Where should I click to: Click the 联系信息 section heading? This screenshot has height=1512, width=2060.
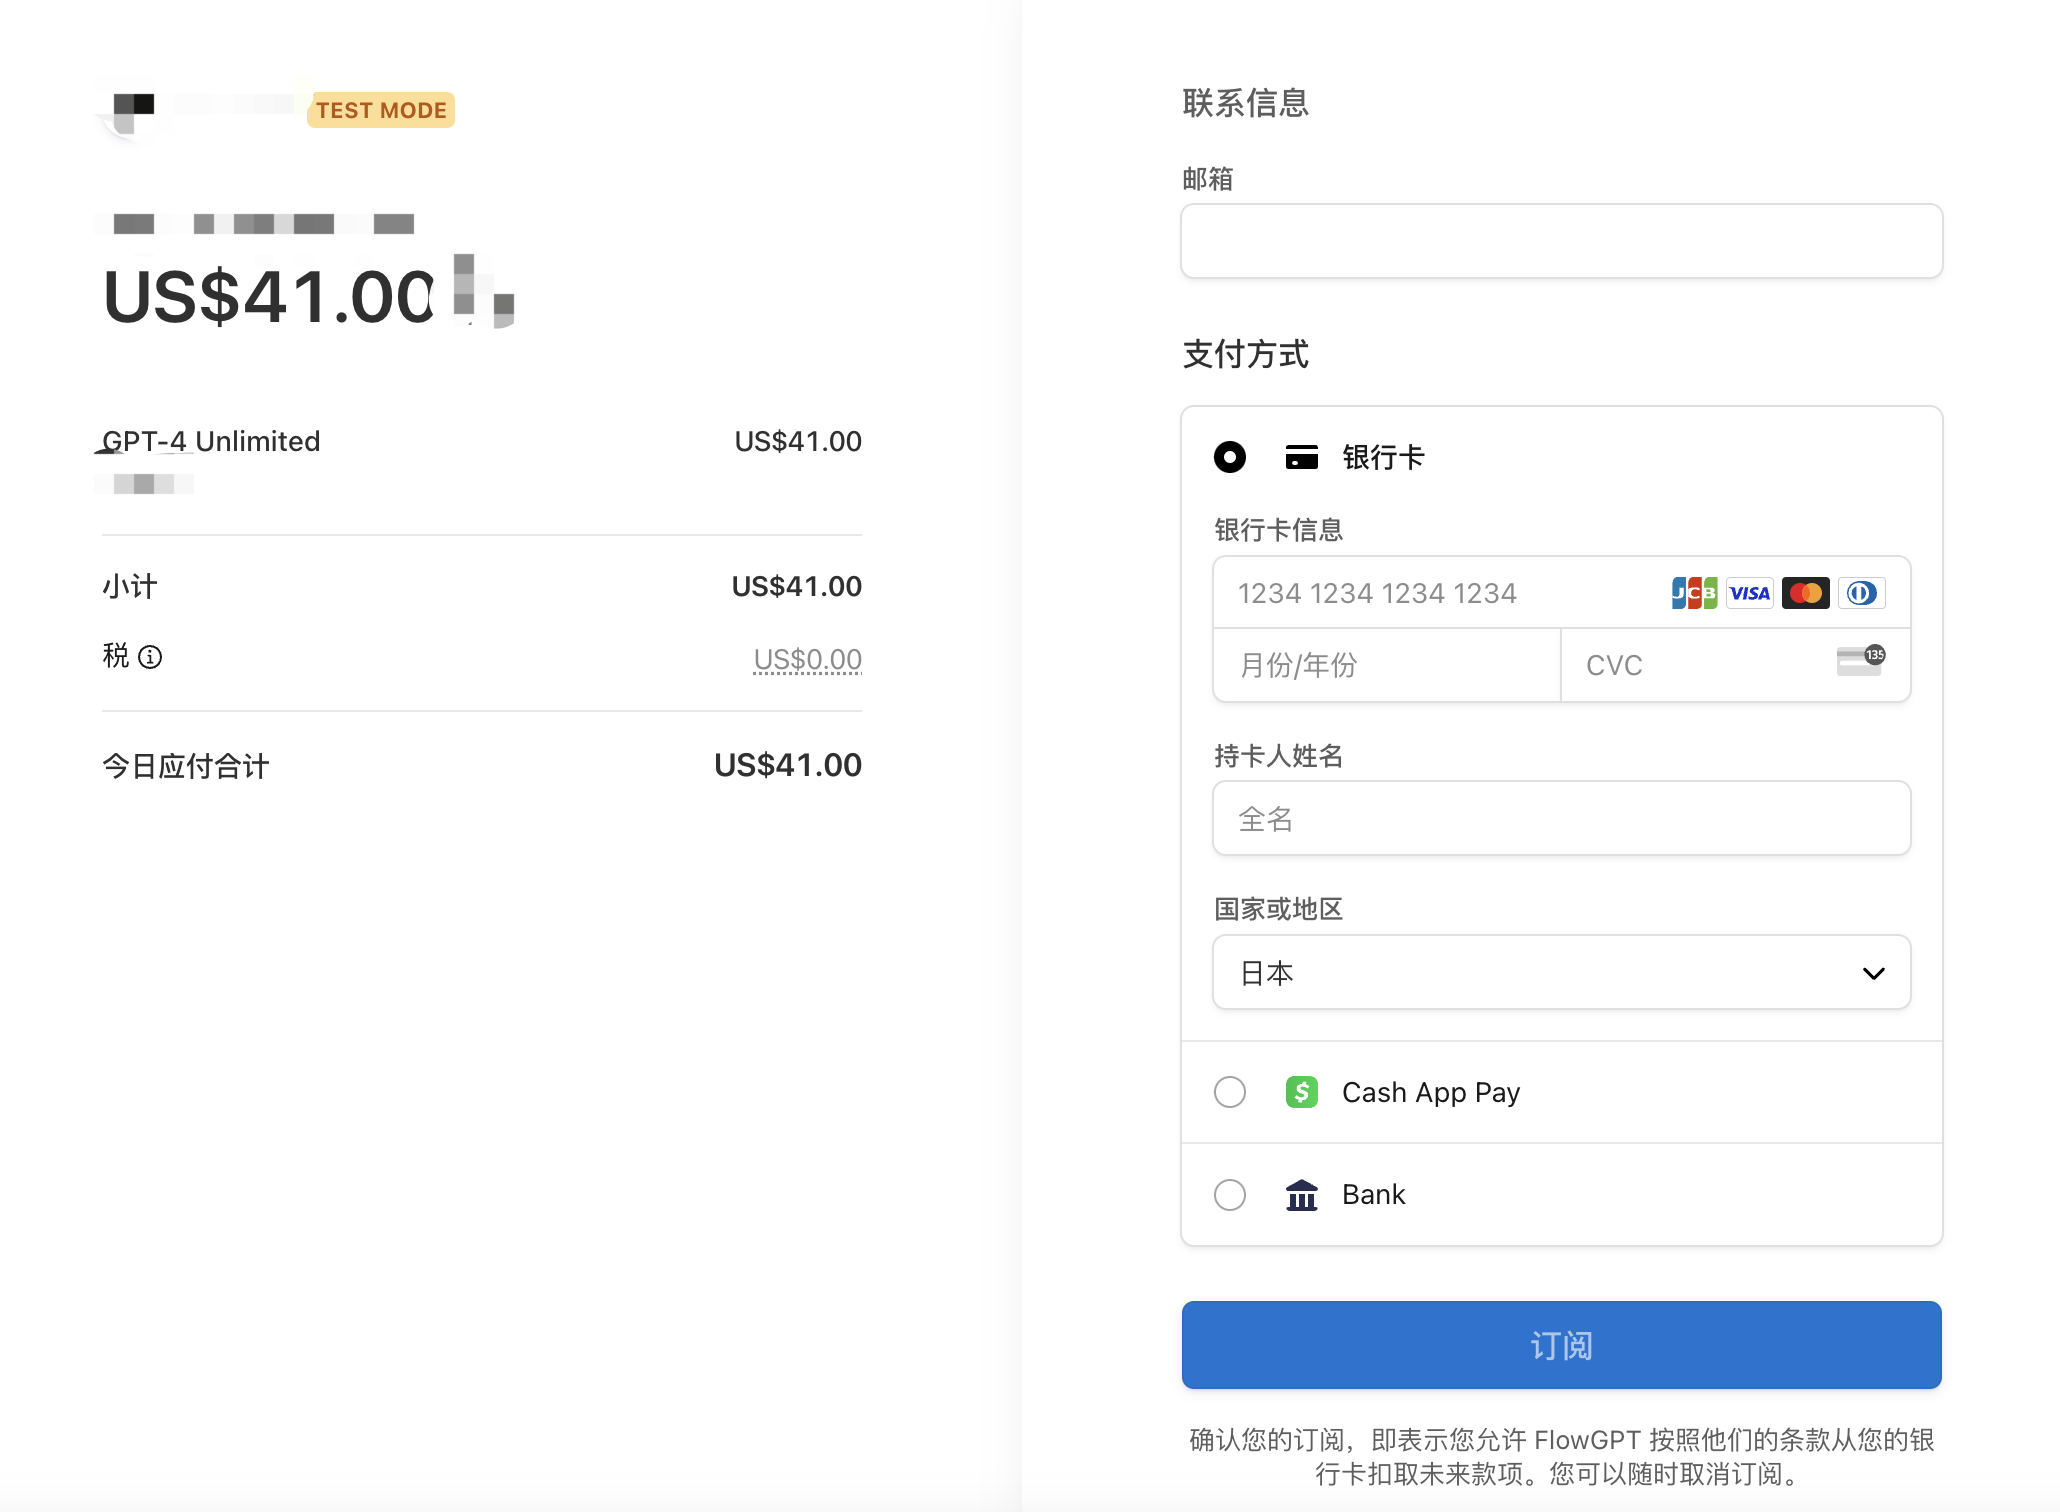tap(1245, 103)
